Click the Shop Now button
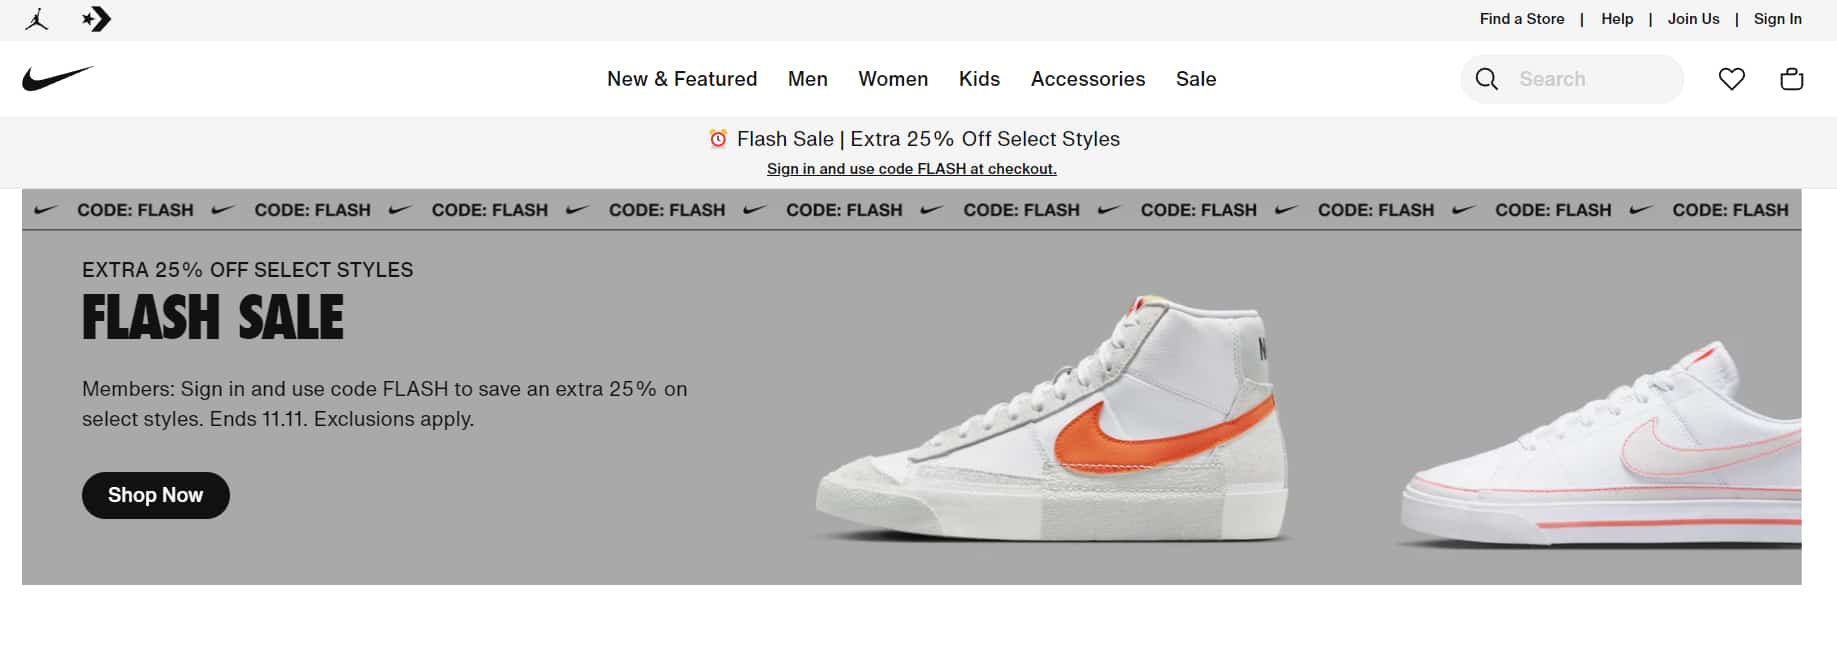Viewport: 1837px width, 653px height. pyautogui.click(x=155, y=494)
